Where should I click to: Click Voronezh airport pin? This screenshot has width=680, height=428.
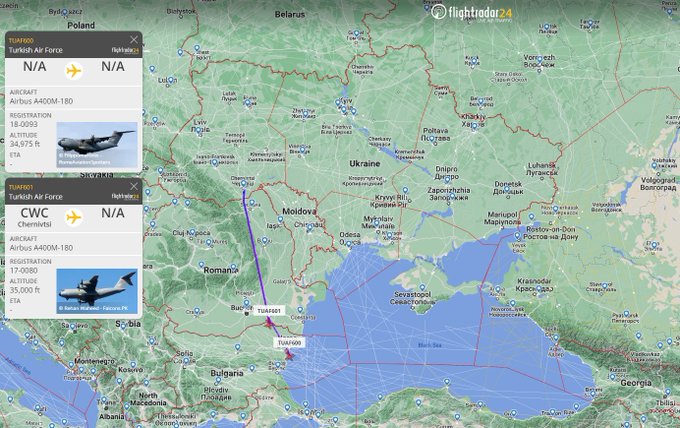539,59
